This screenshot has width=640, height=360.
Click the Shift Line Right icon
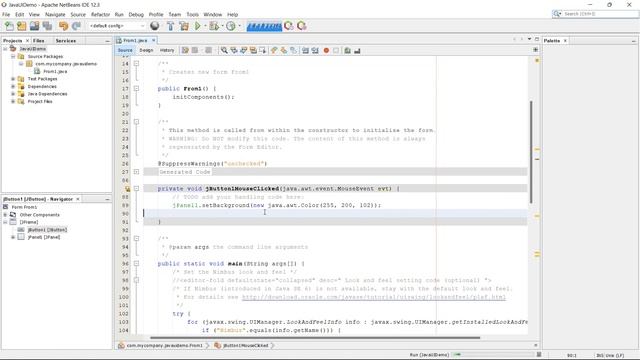coord(315,50)
